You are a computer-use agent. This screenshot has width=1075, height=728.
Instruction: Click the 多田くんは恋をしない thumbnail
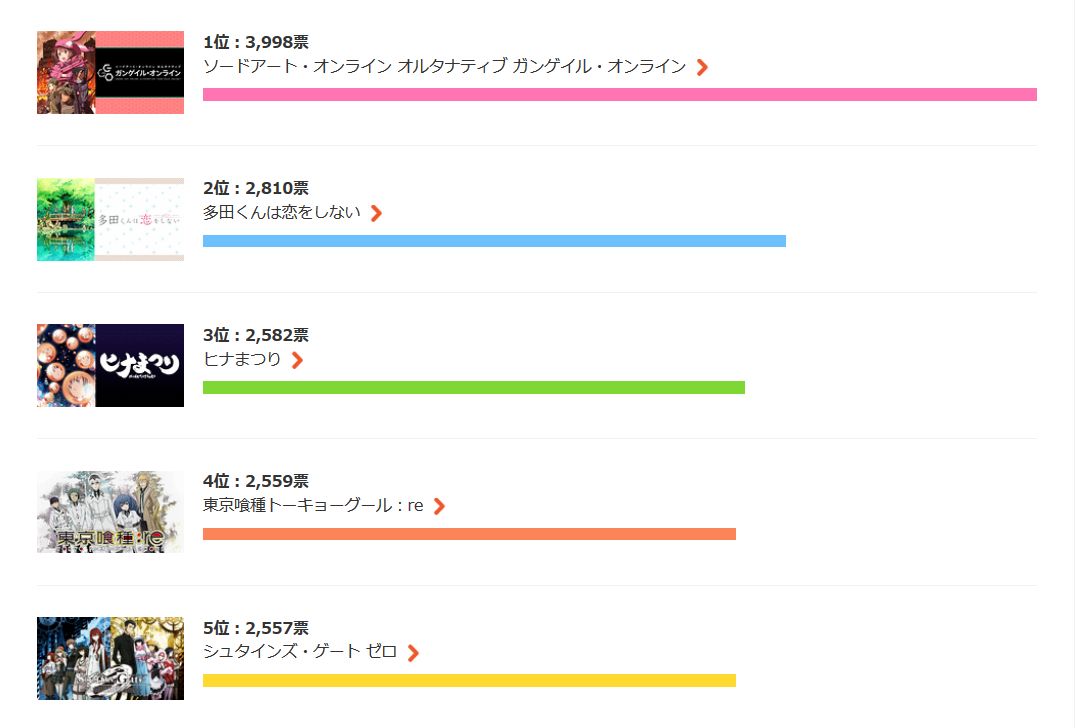pos(110,219)
